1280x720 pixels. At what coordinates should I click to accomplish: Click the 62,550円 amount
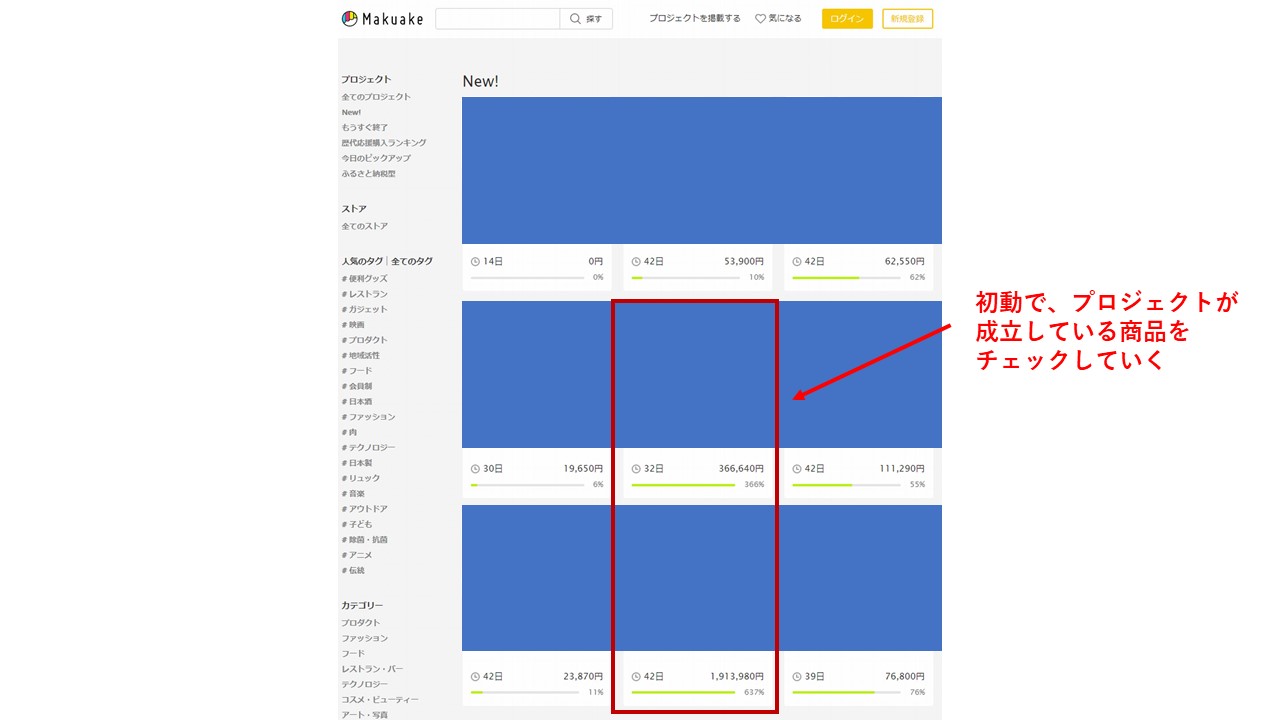[x=905, y=262]
